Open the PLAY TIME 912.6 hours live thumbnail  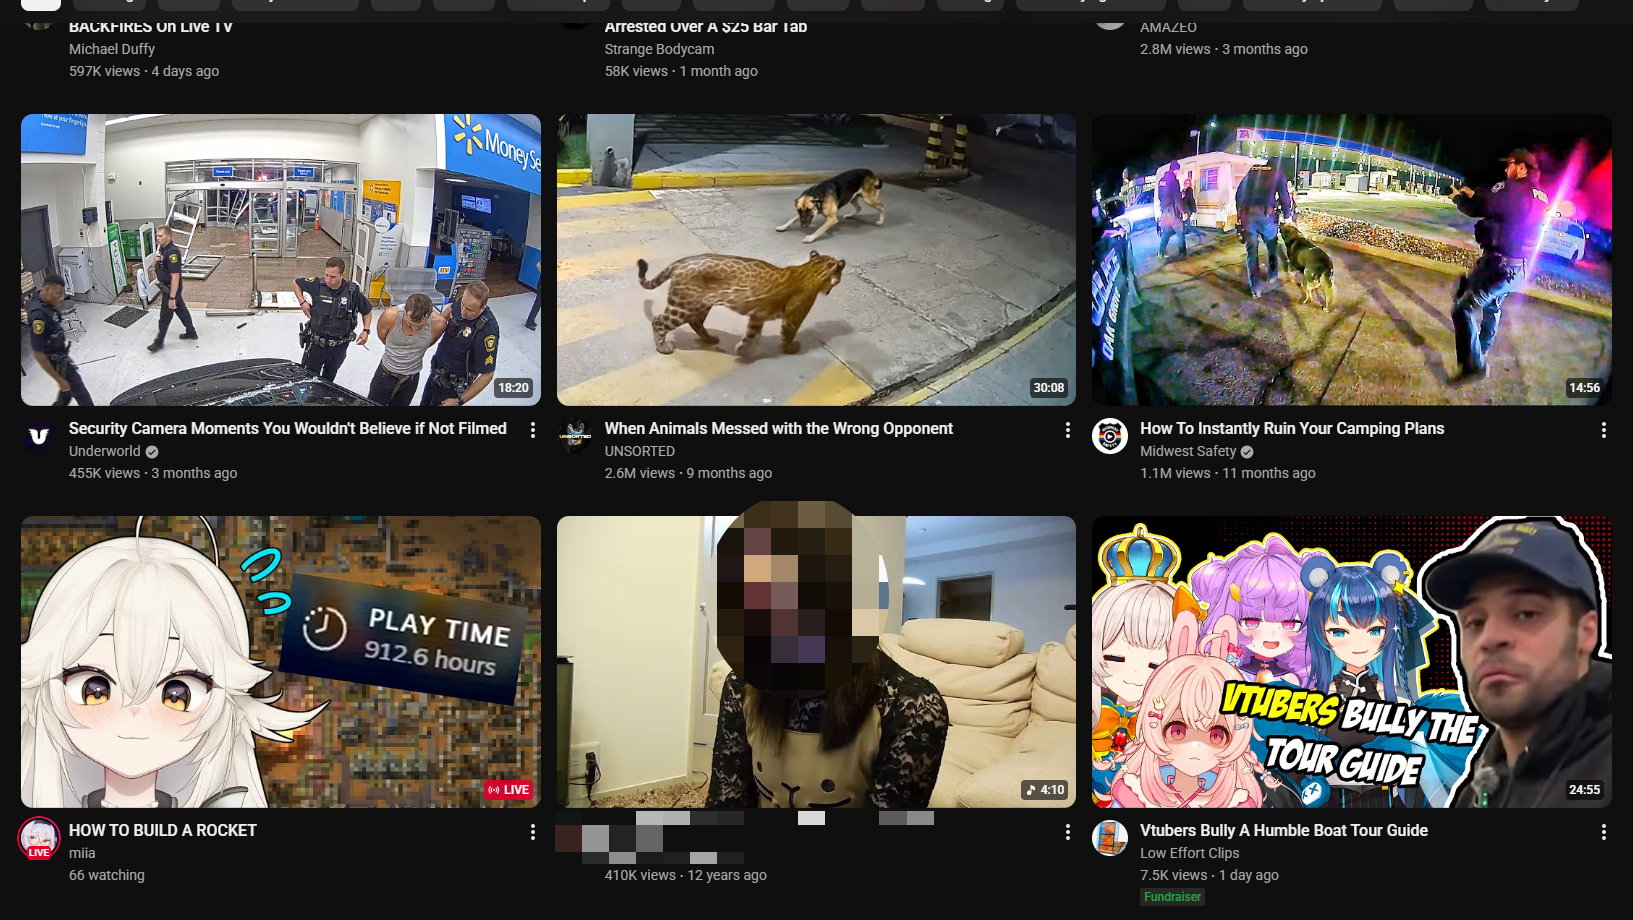(281, 662)
